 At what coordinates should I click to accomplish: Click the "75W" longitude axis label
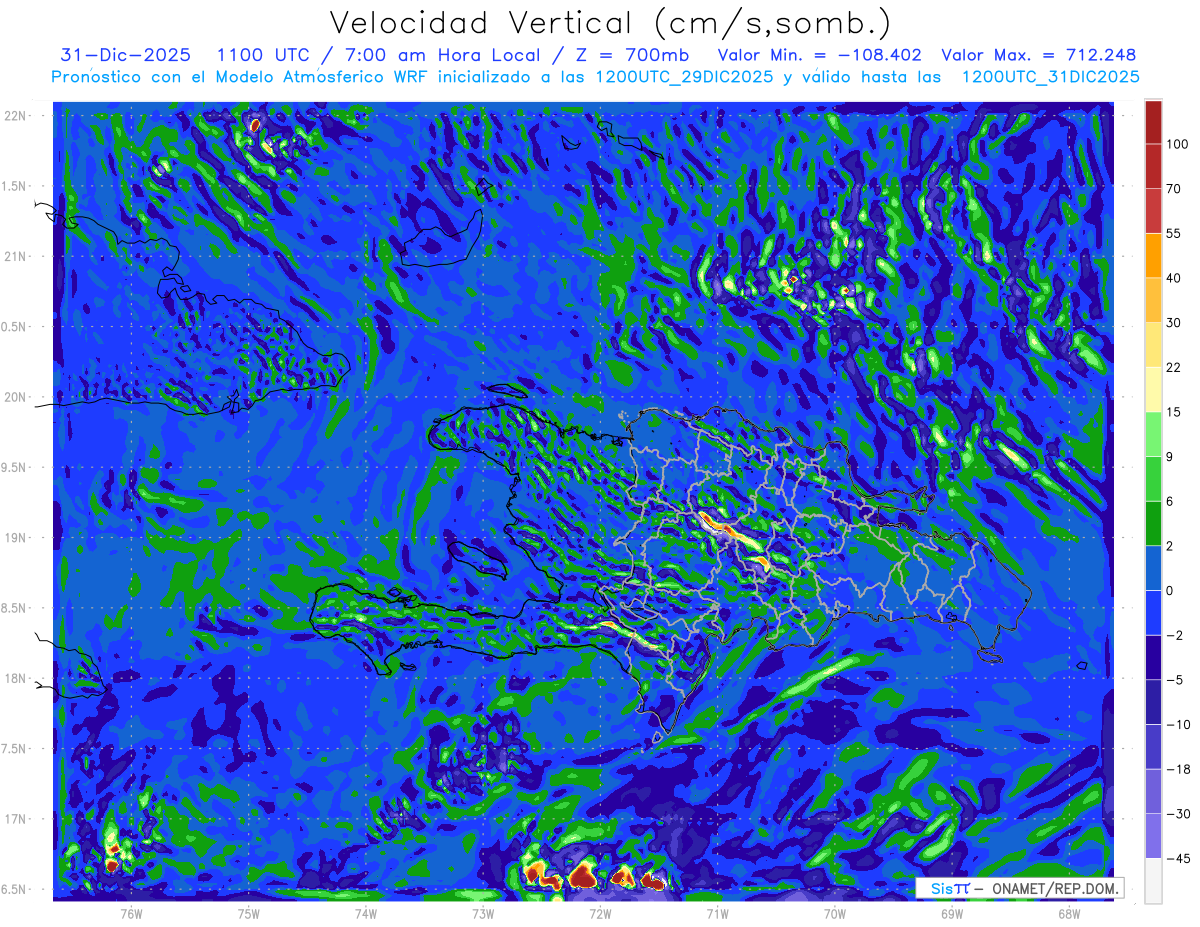pyautogui.click(x=248, y=914)
